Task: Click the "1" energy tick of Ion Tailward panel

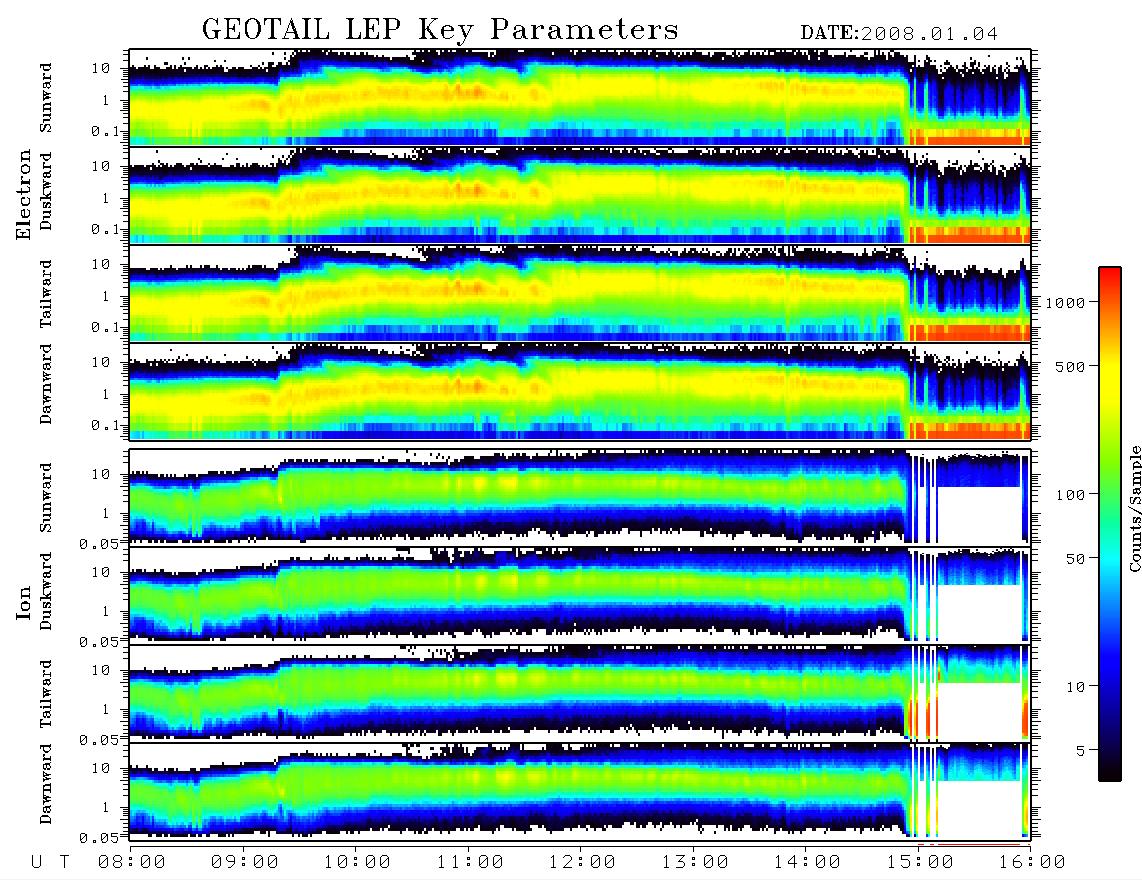Action: click(105, 709)
